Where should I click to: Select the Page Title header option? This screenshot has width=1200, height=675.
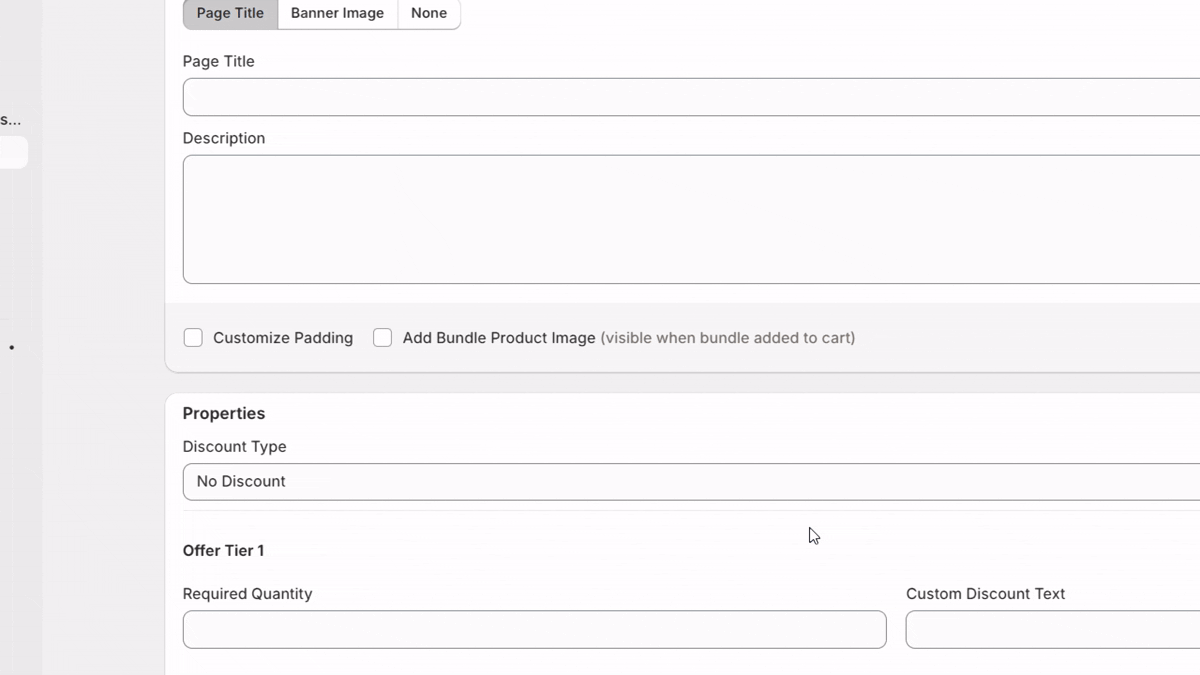click(230, 14)
